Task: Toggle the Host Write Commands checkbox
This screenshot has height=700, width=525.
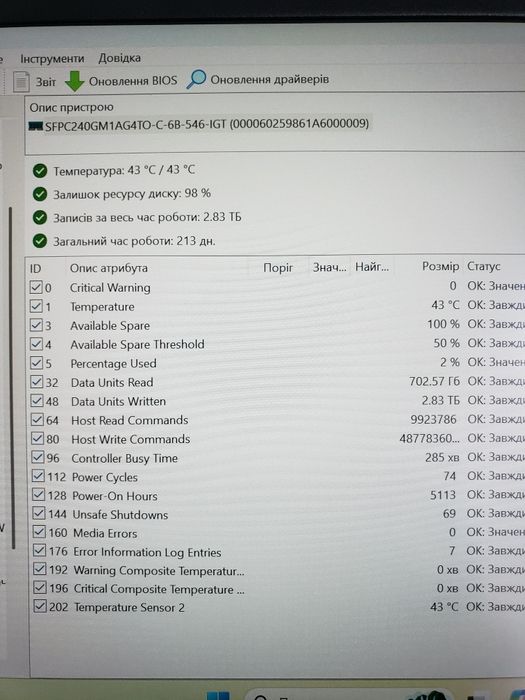Action: pyautogui.click(x=38, y=438)
